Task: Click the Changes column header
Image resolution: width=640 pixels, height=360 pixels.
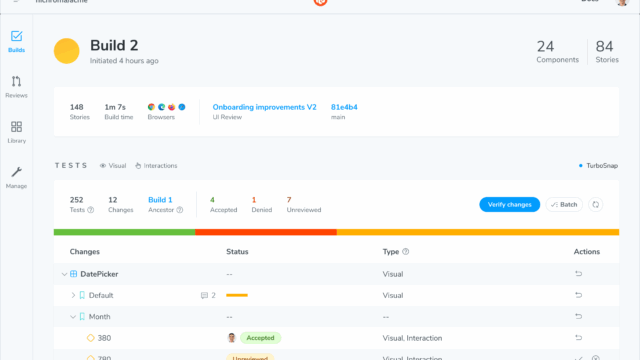Action: [x=84, y=251]
